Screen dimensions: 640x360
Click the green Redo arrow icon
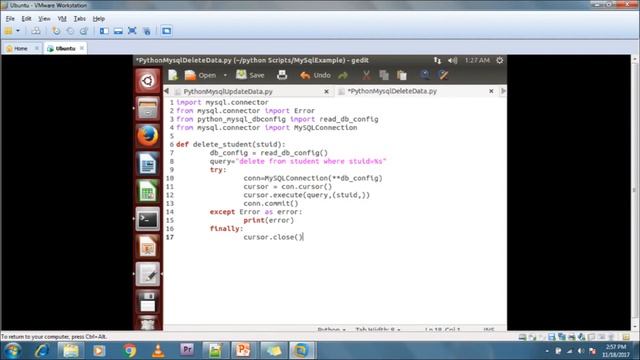point(343,76)
